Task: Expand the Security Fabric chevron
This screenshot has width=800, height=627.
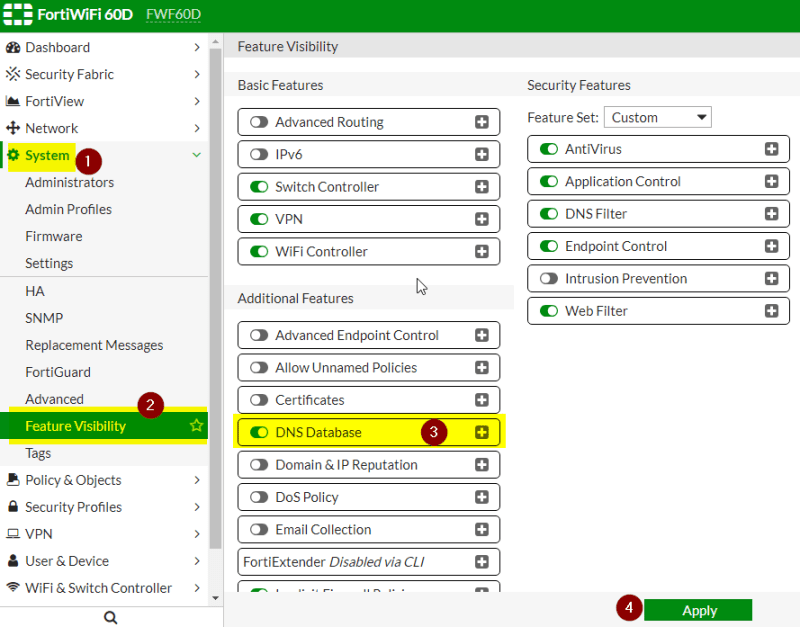Action: point(197,74)
